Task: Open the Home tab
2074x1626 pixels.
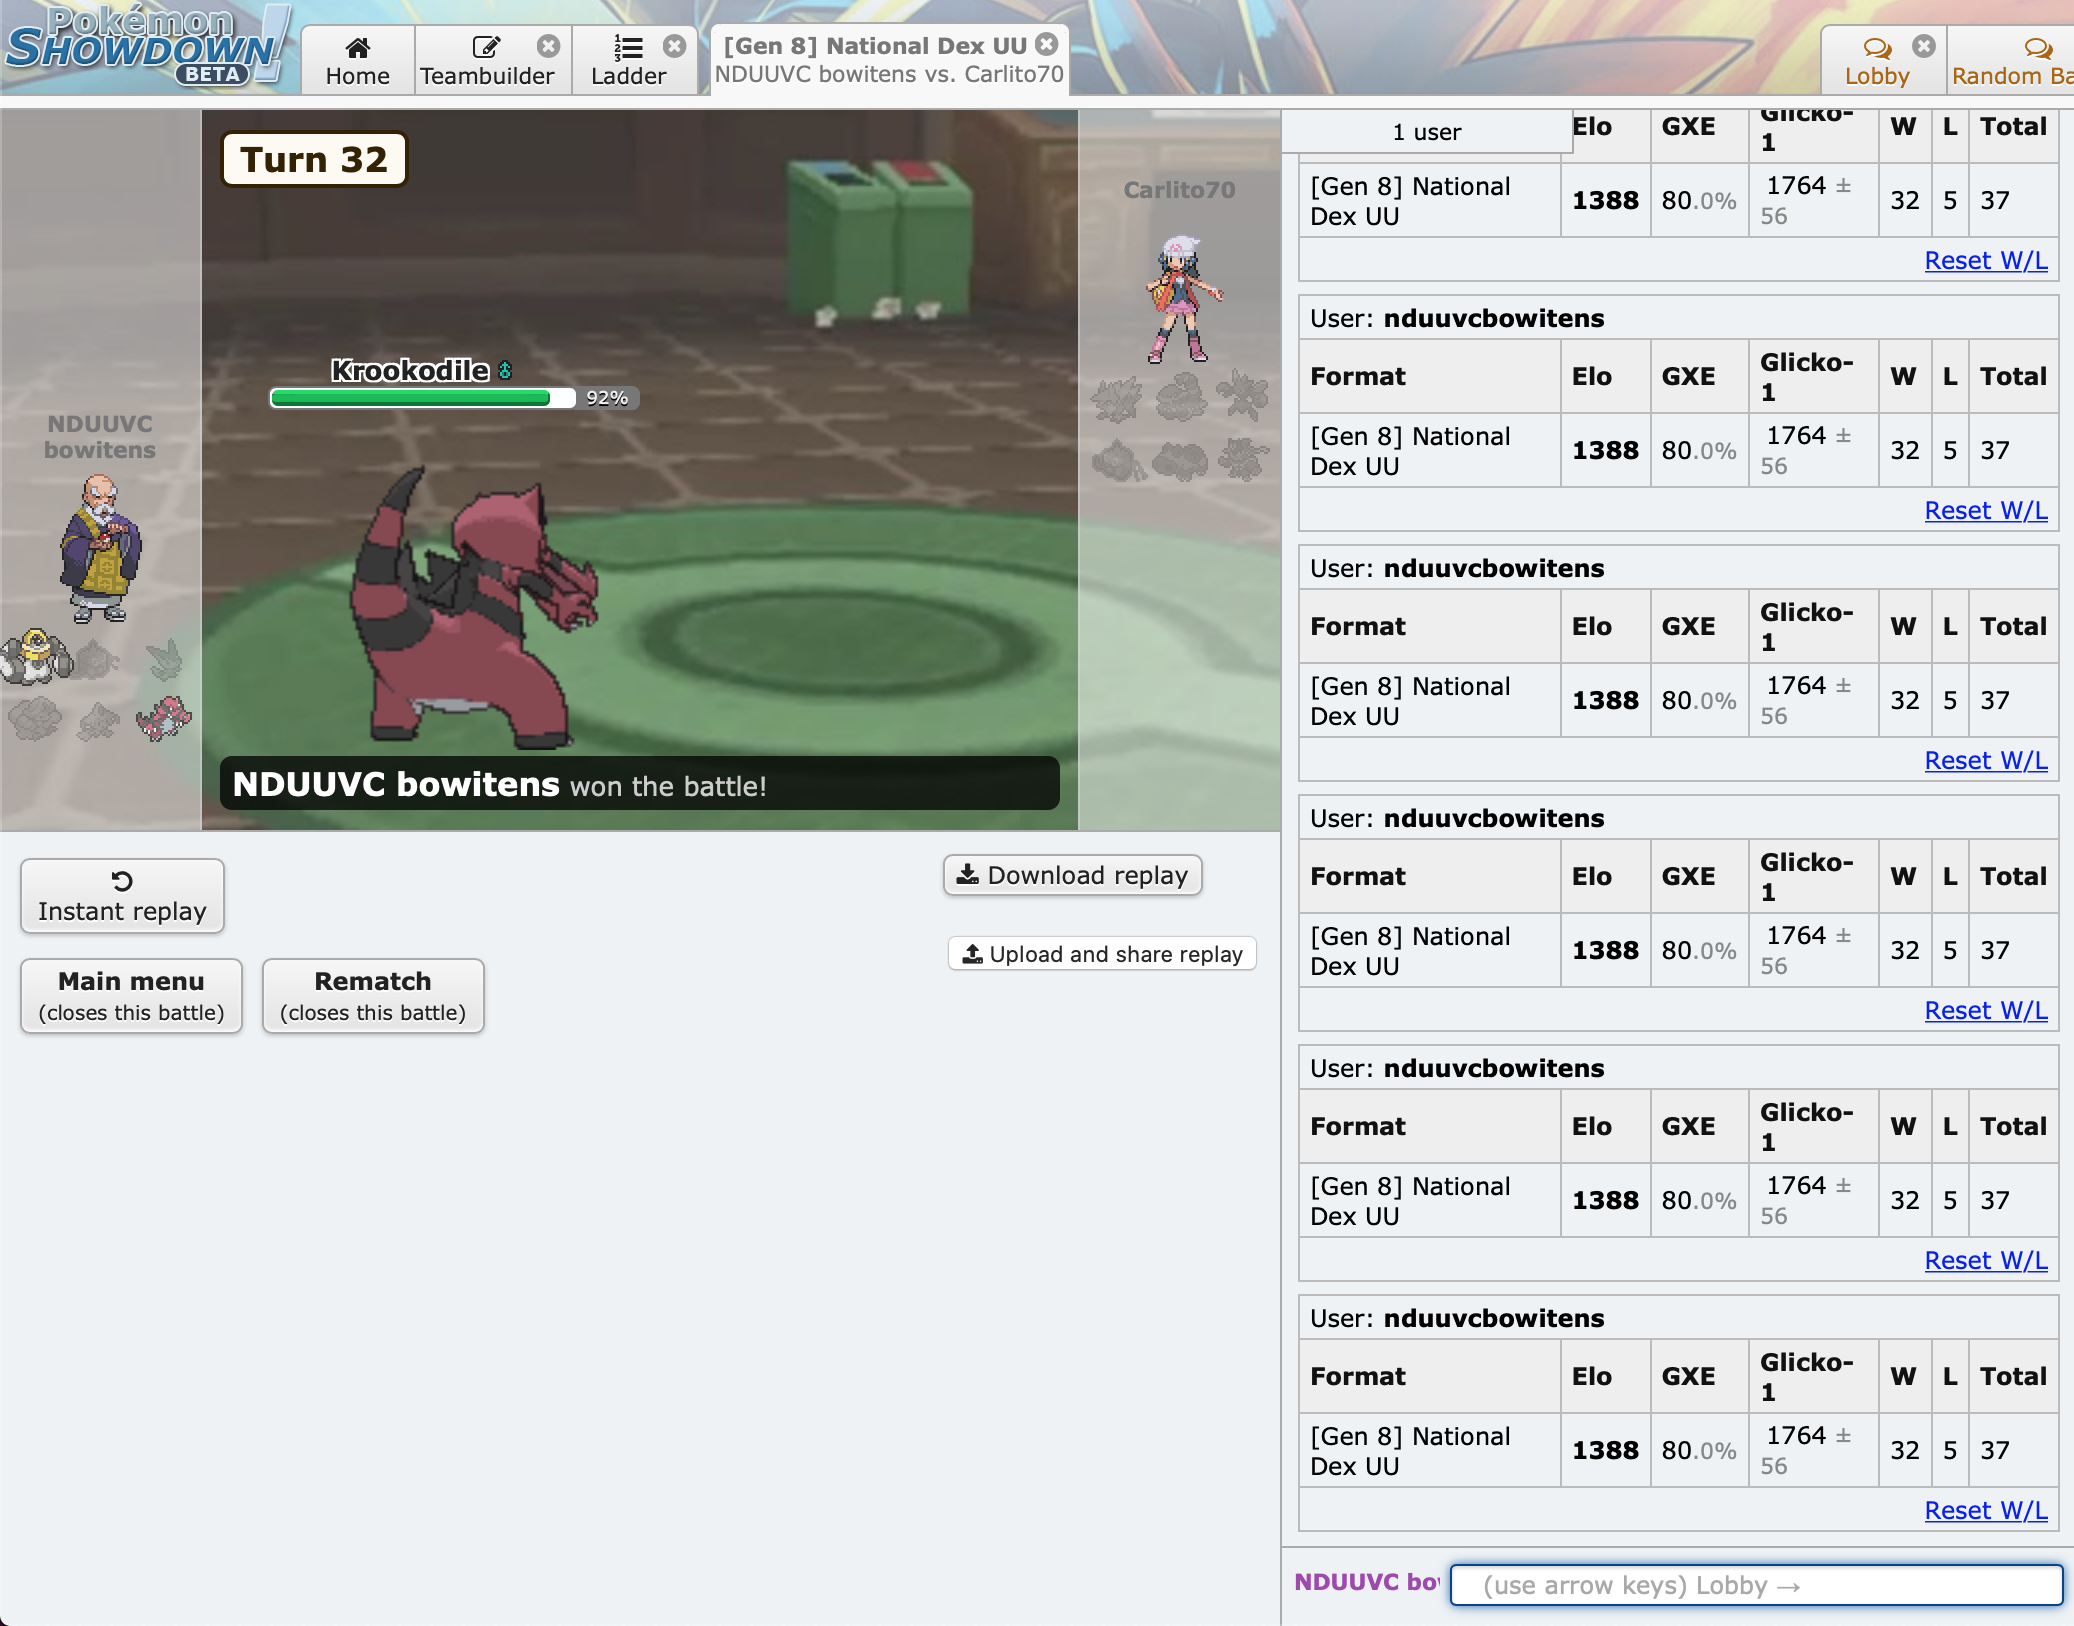Action: [357, 62]
